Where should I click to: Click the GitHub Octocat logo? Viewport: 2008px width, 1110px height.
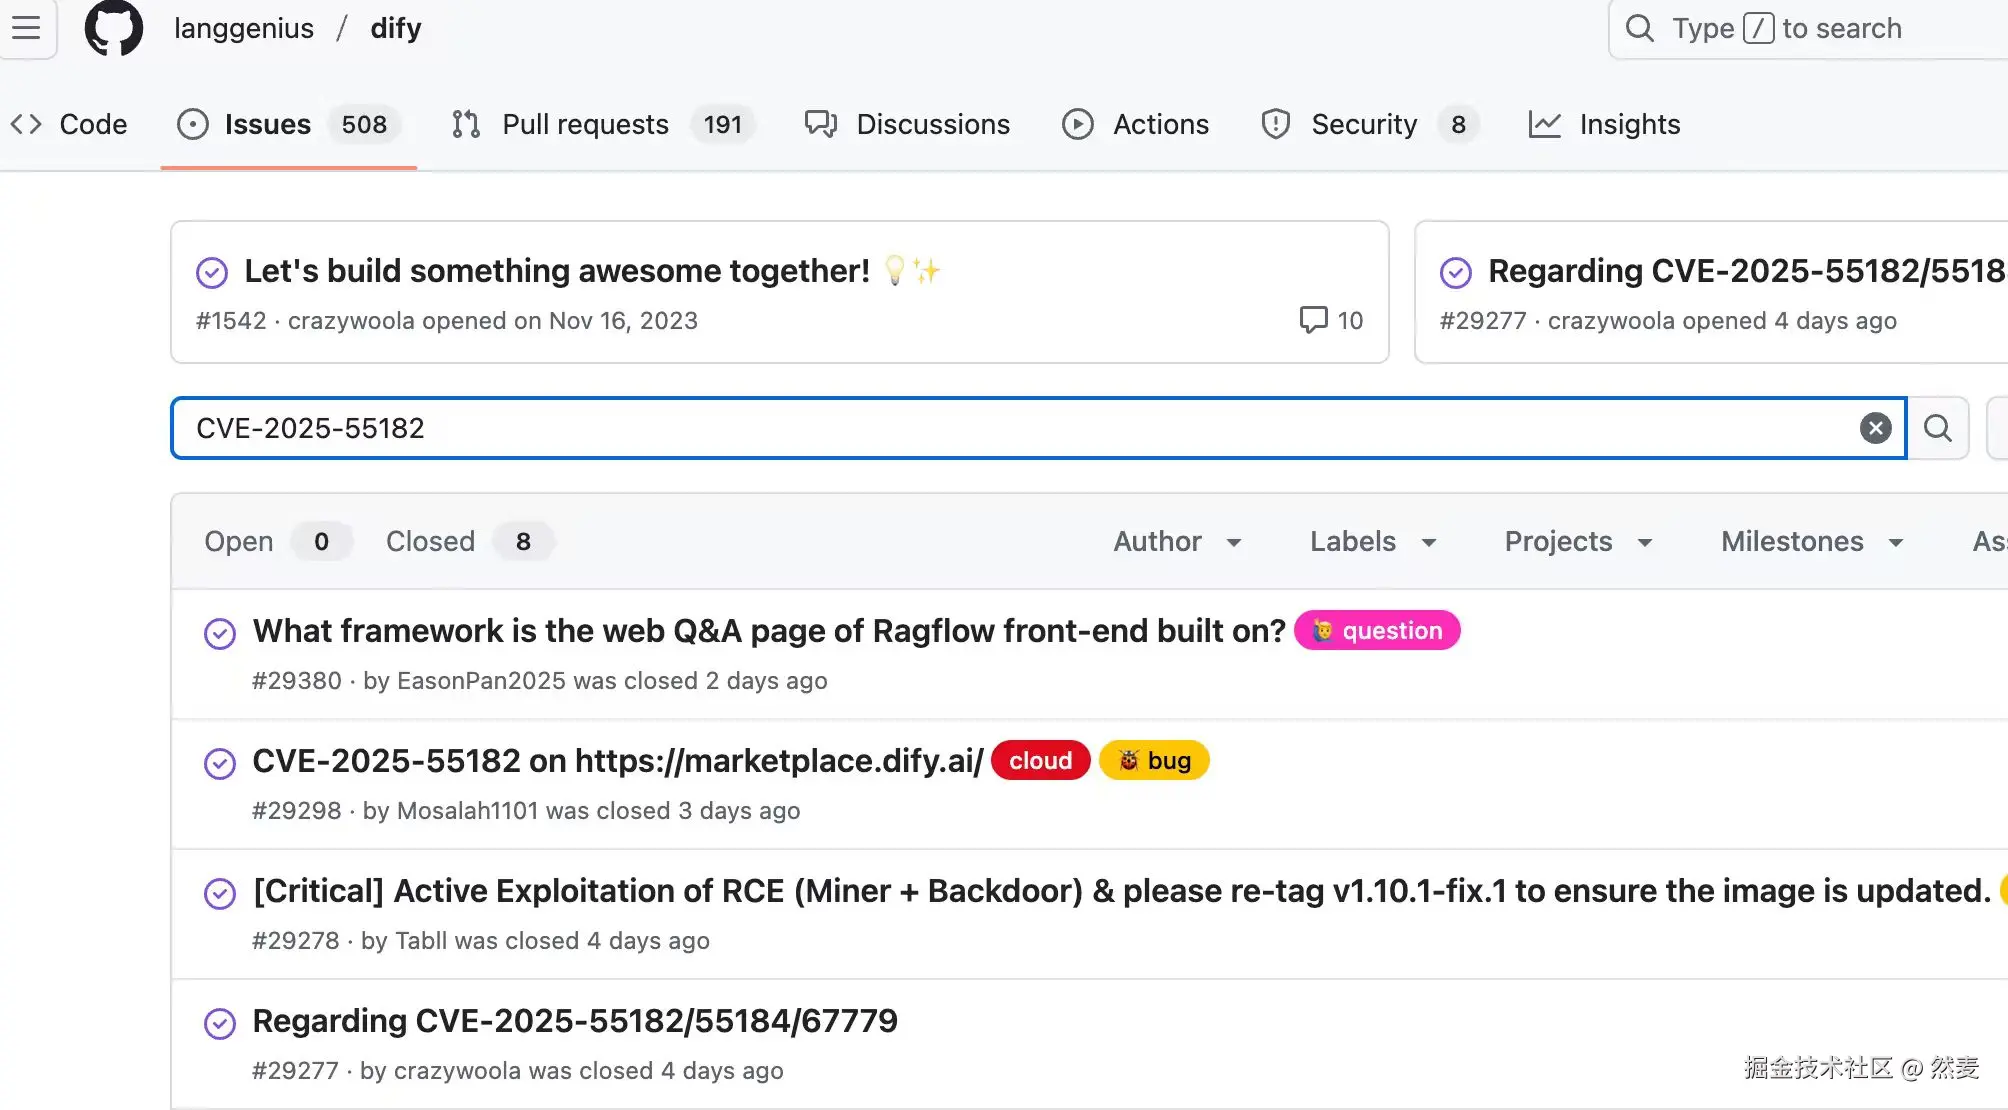(x=114, y=28)
